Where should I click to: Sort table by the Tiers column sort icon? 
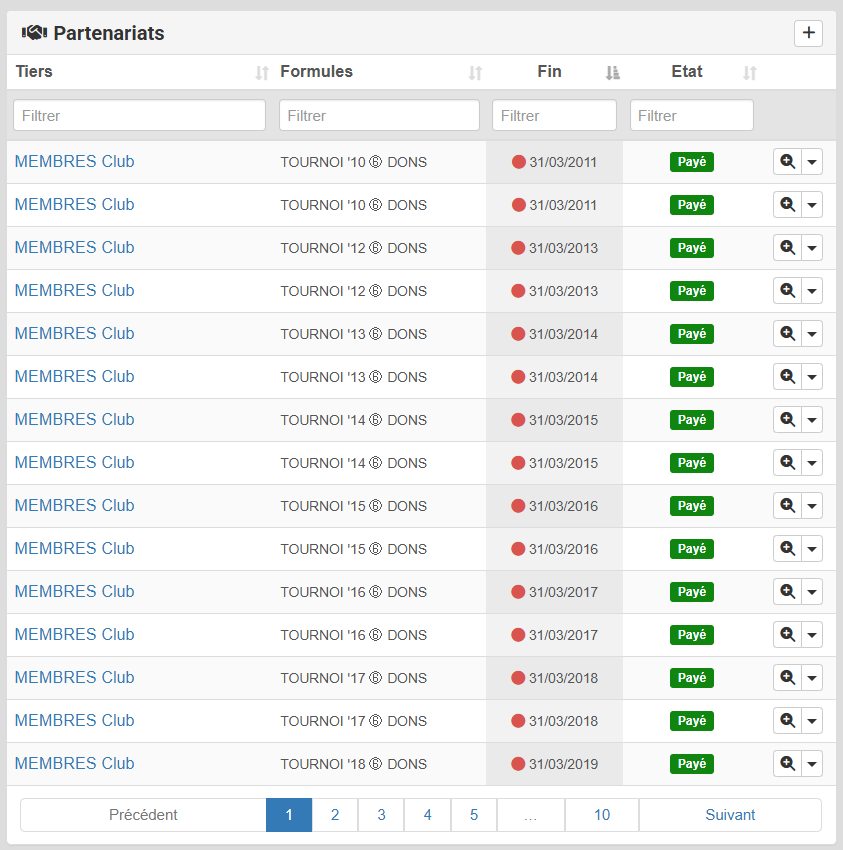click(x=262, y=72)
